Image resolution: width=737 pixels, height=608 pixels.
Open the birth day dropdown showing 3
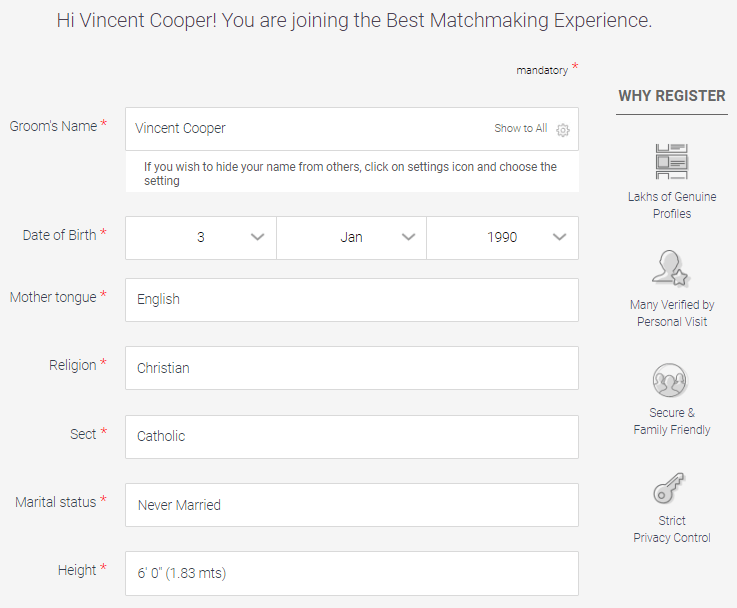[201, 238]
